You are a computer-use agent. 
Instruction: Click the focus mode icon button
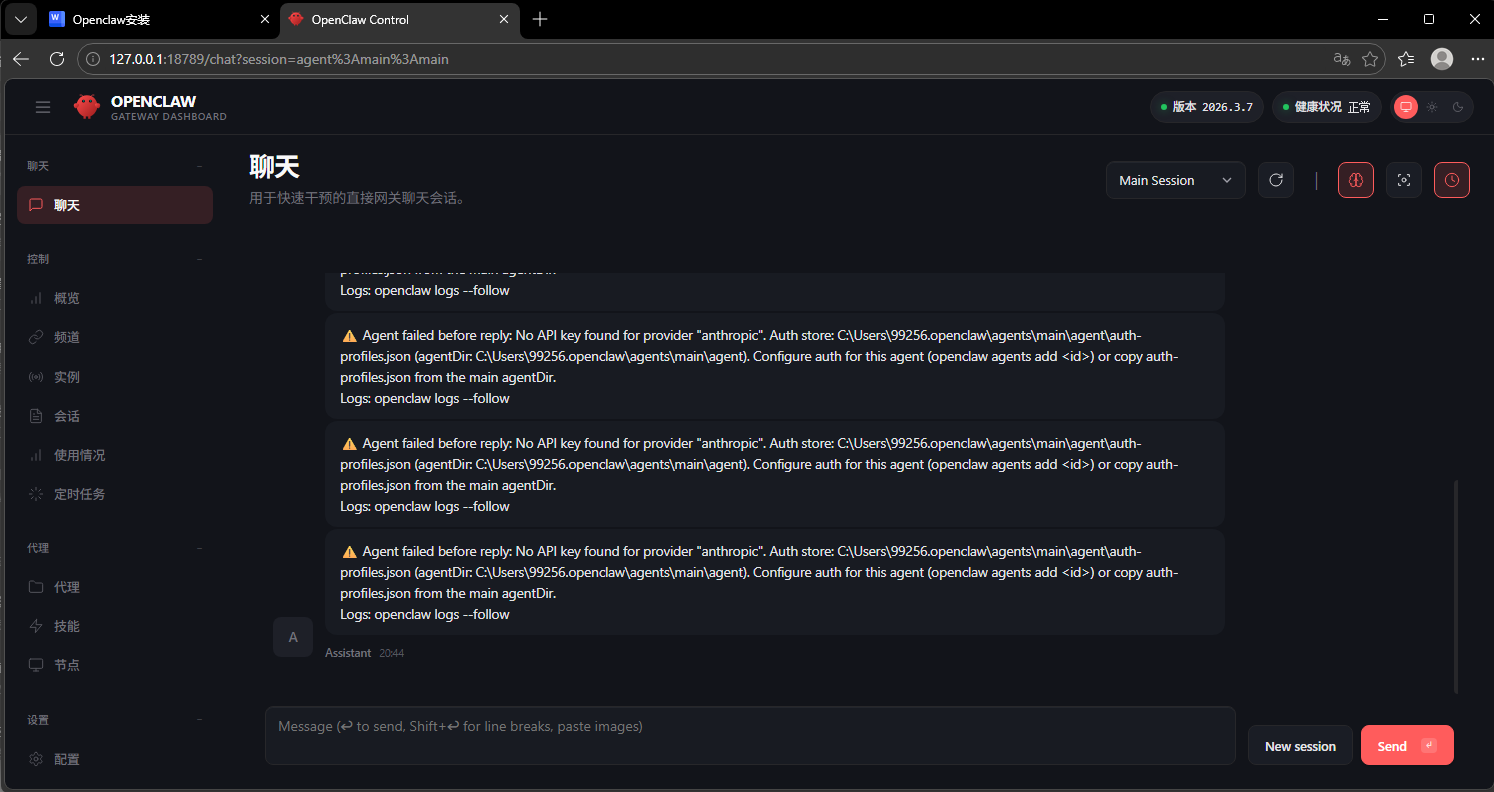click(1404, 180)
